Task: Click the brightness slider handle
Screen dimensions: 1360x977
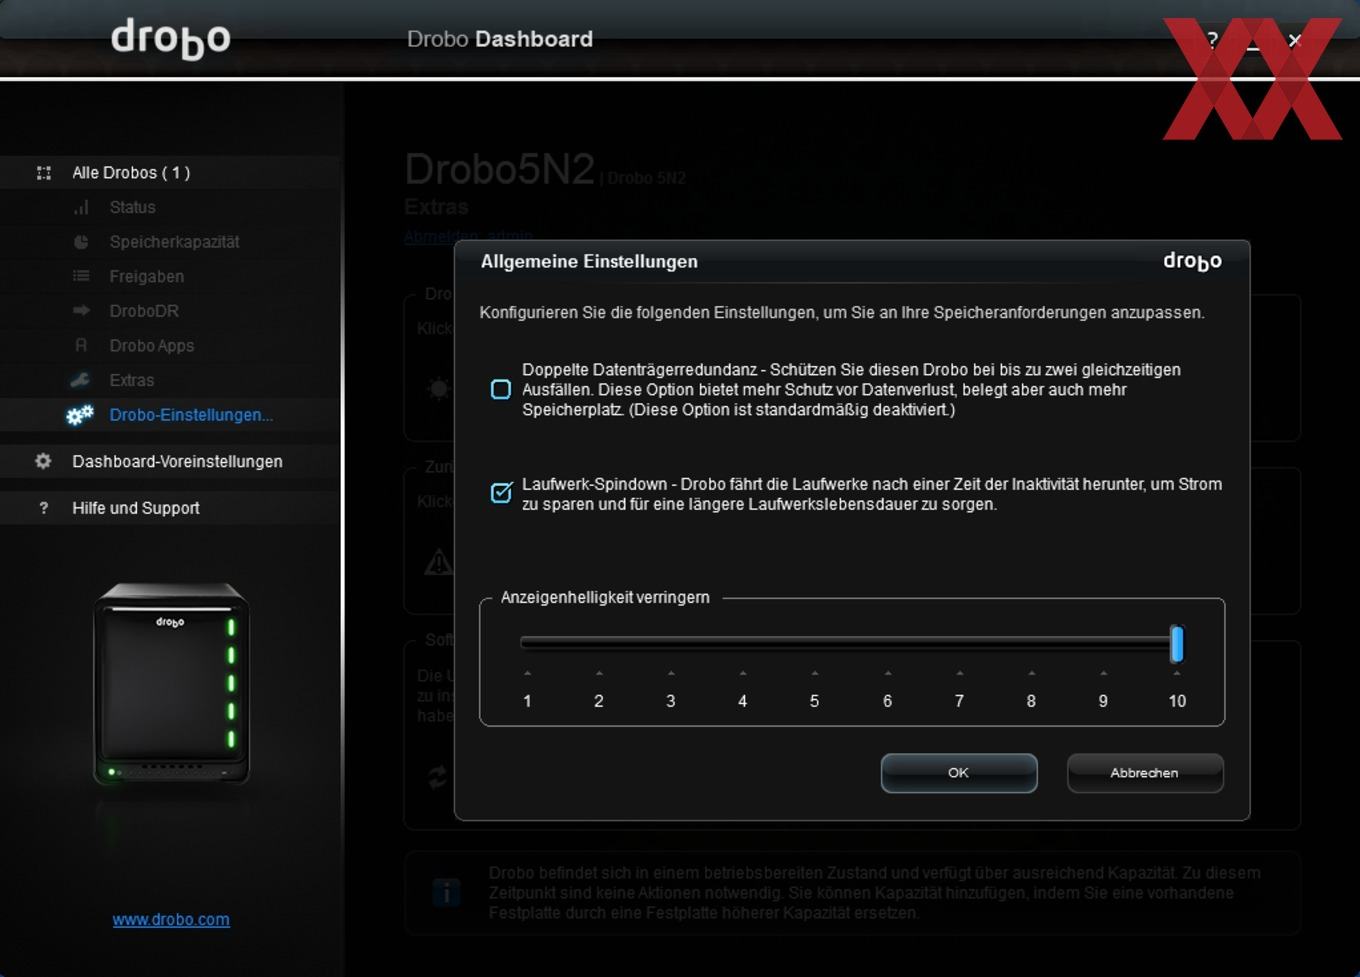Action: (1177, 644)
